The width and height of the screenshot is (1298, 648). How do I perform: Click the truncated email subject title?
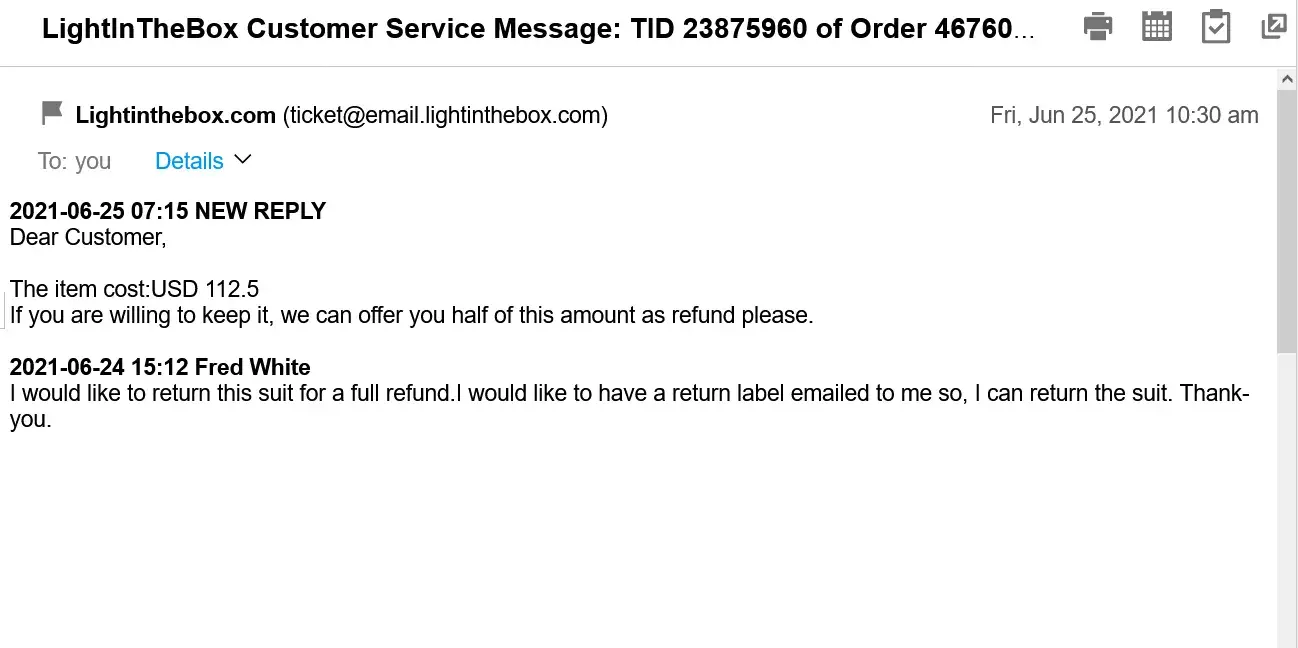(x=538, y=28)
